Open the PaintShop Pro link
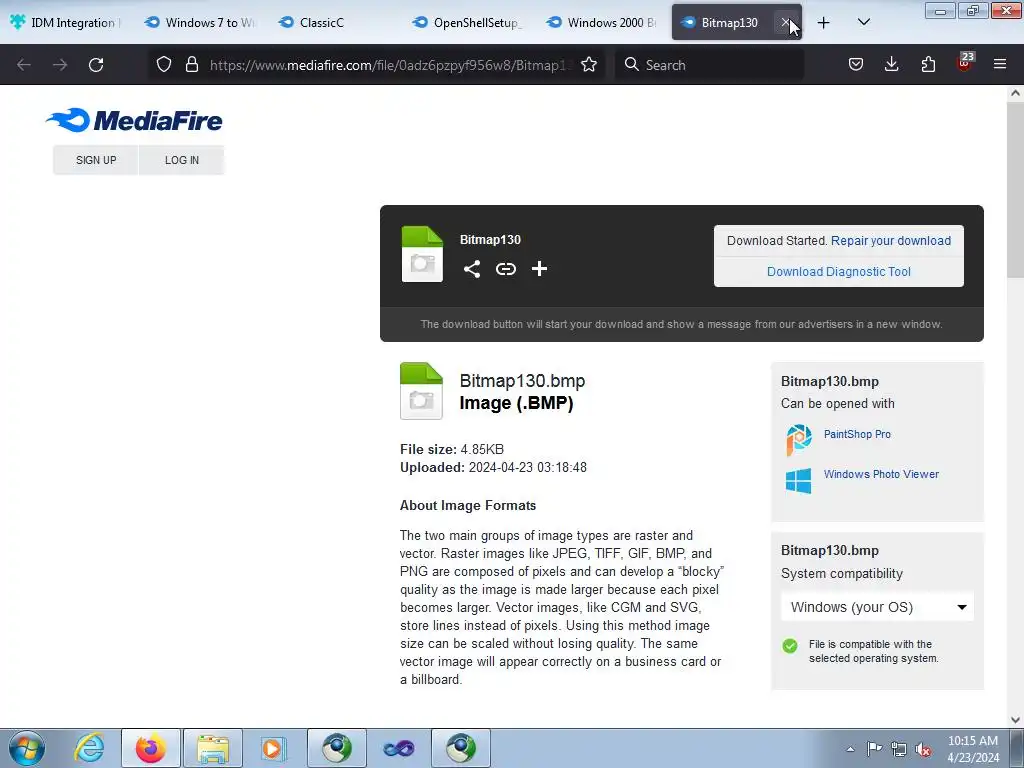This screenshot has width=1024, height=768. pyautogui.click(x=857, y=434)
